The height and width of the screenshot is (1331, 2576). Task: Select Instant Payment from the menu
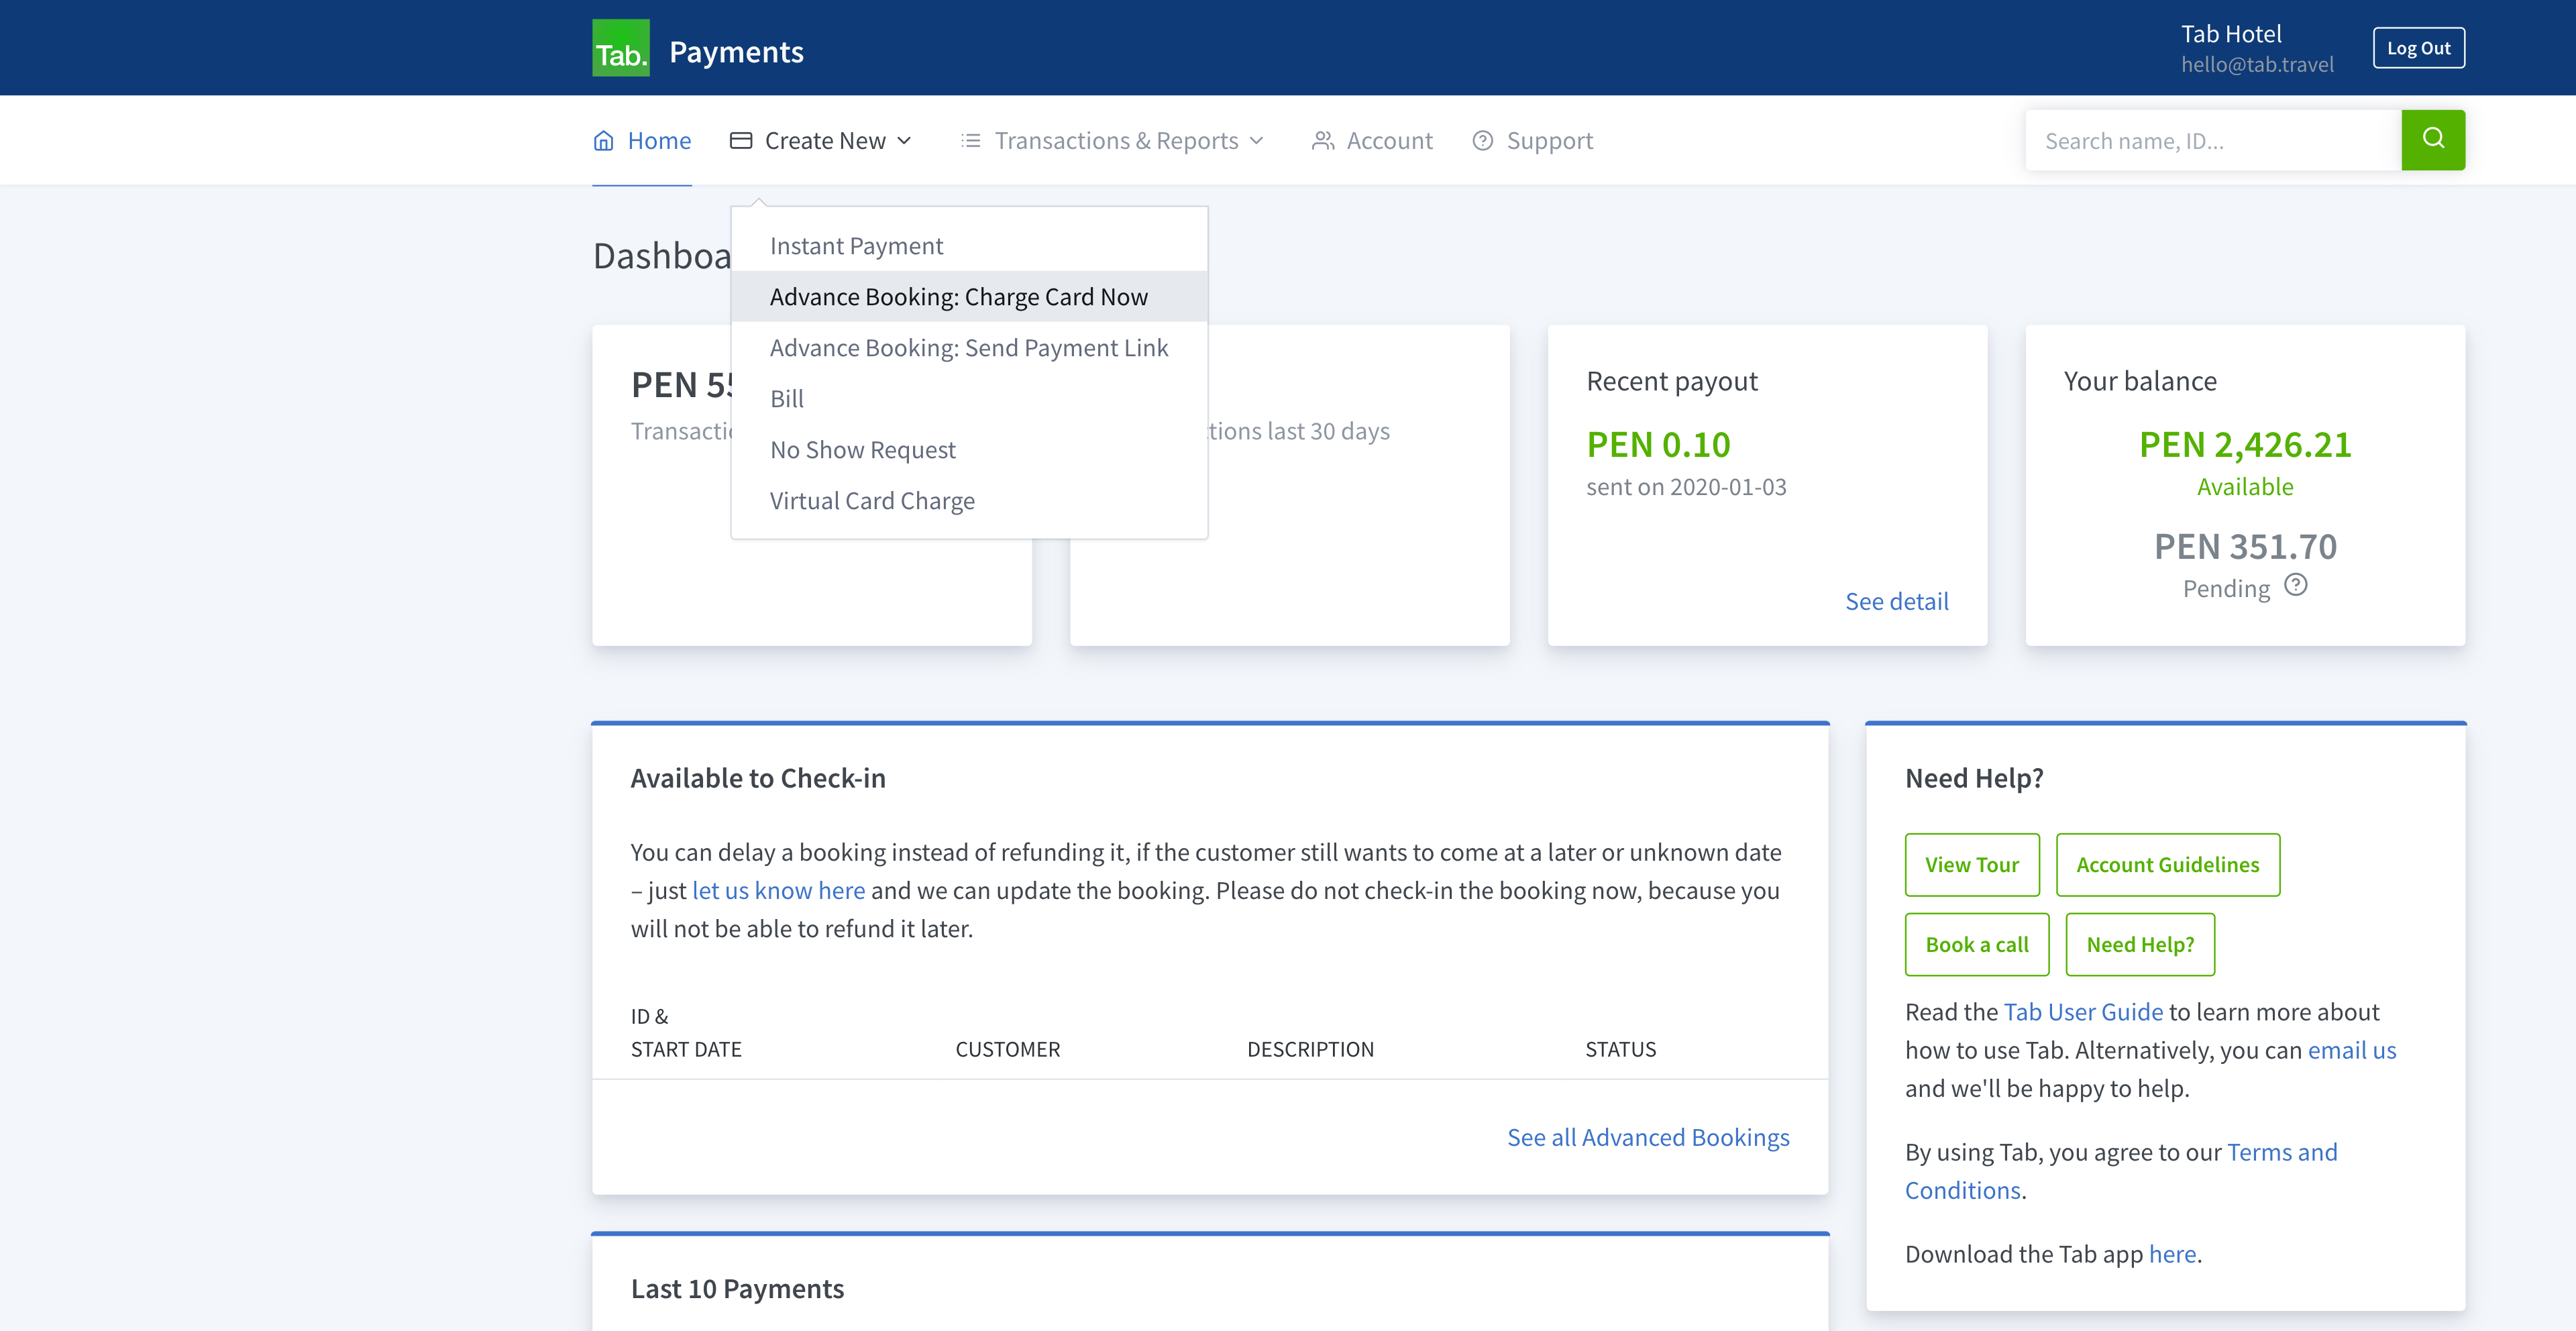pos(969,246)
